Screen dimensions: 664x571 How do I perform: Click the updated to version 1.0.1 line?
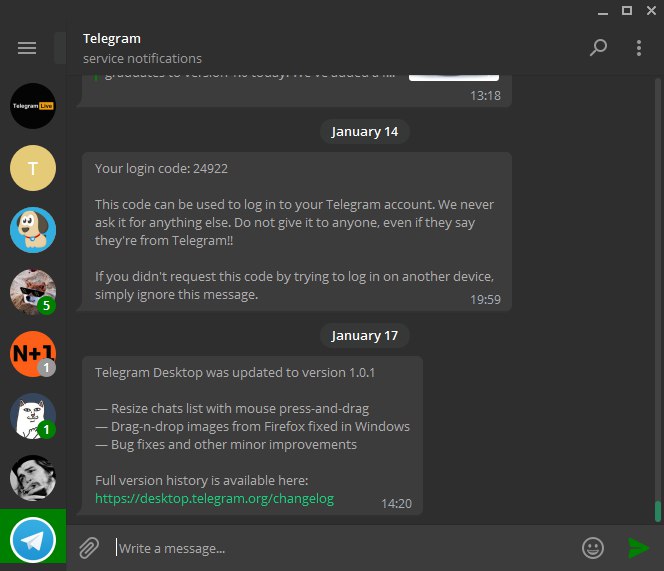point(235,373)
